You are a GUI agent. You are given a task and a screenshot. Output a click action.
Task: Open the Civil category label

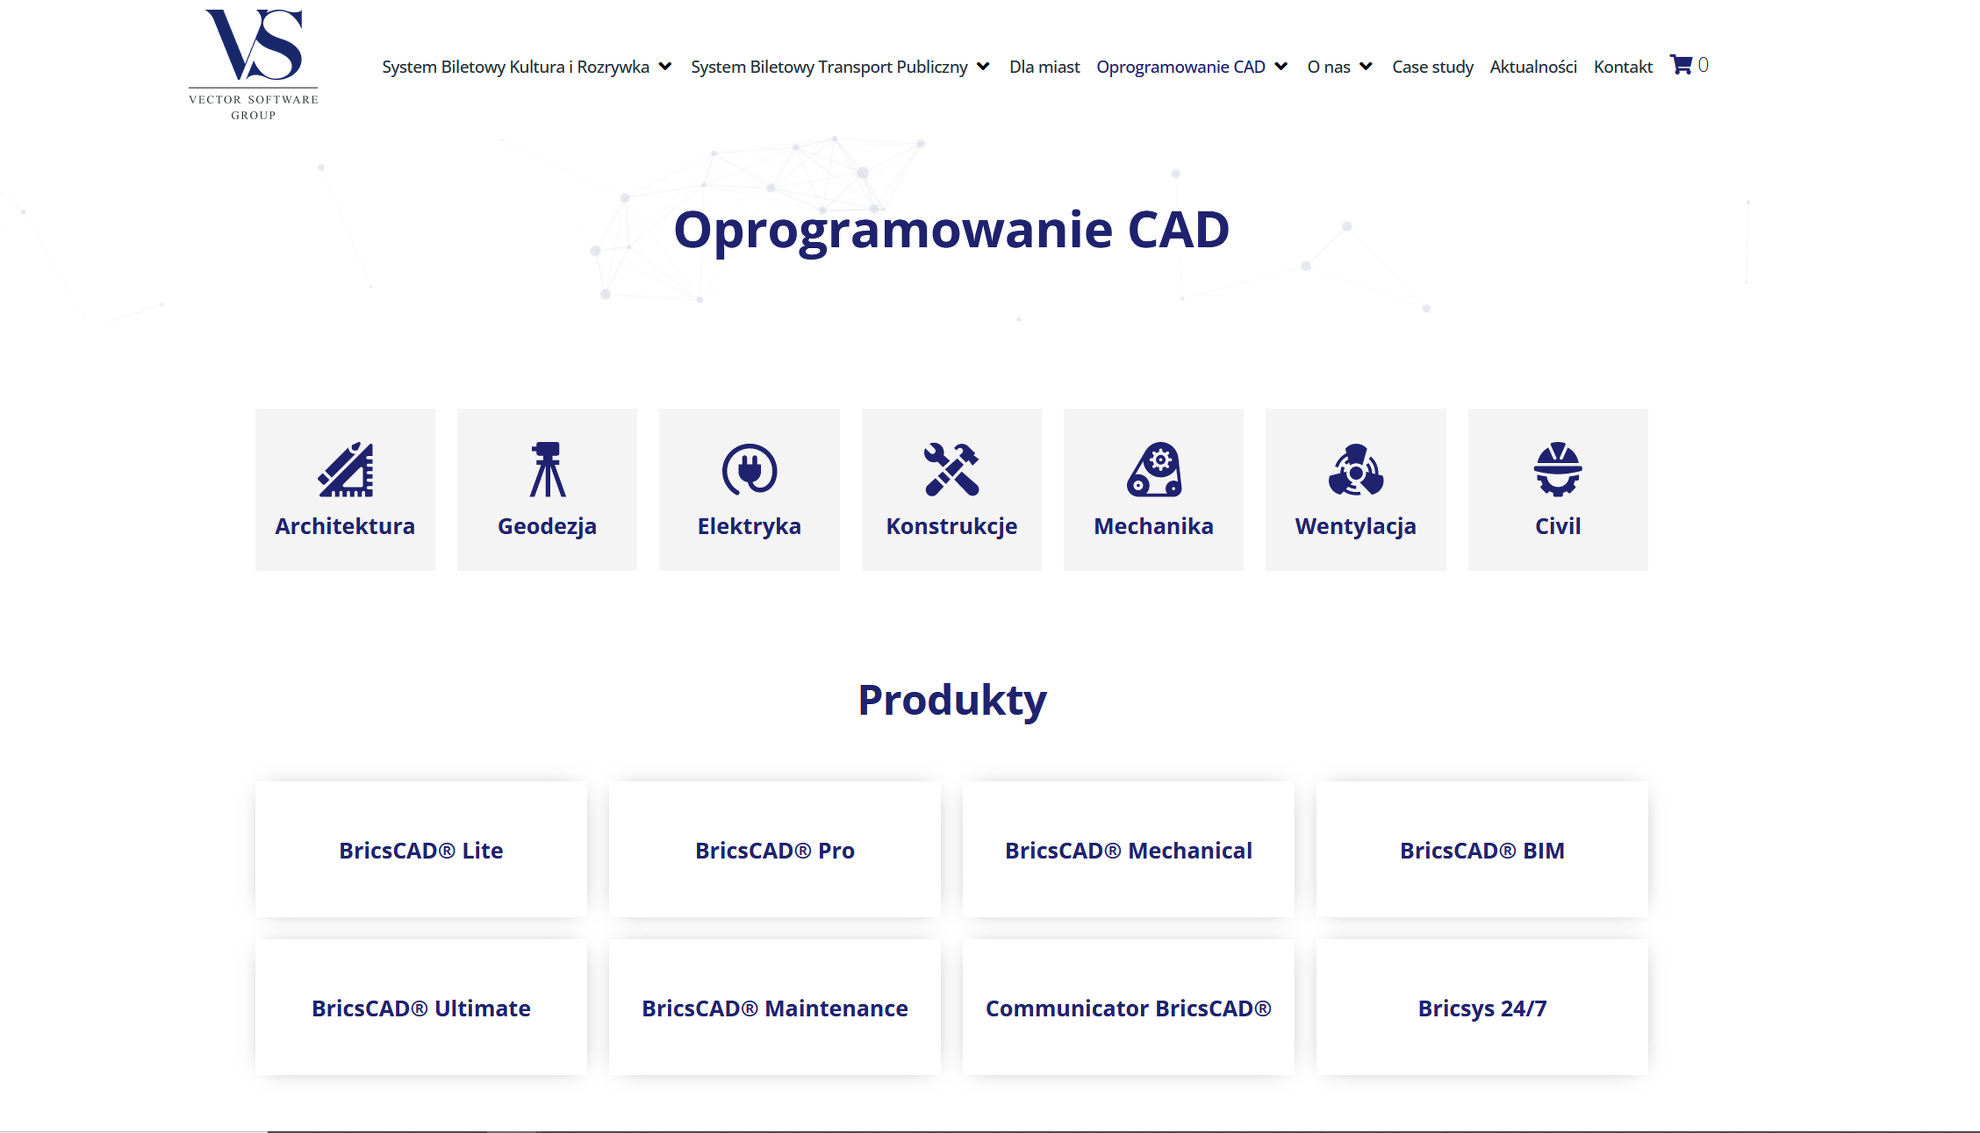point(1558,526)
